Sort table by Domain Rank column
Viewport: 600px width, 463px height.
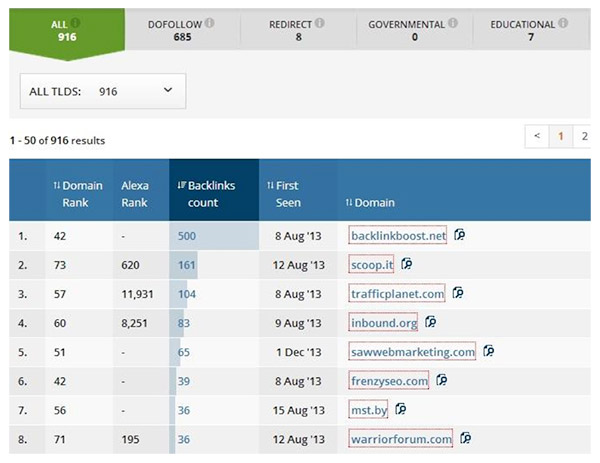tap(78, 194)
